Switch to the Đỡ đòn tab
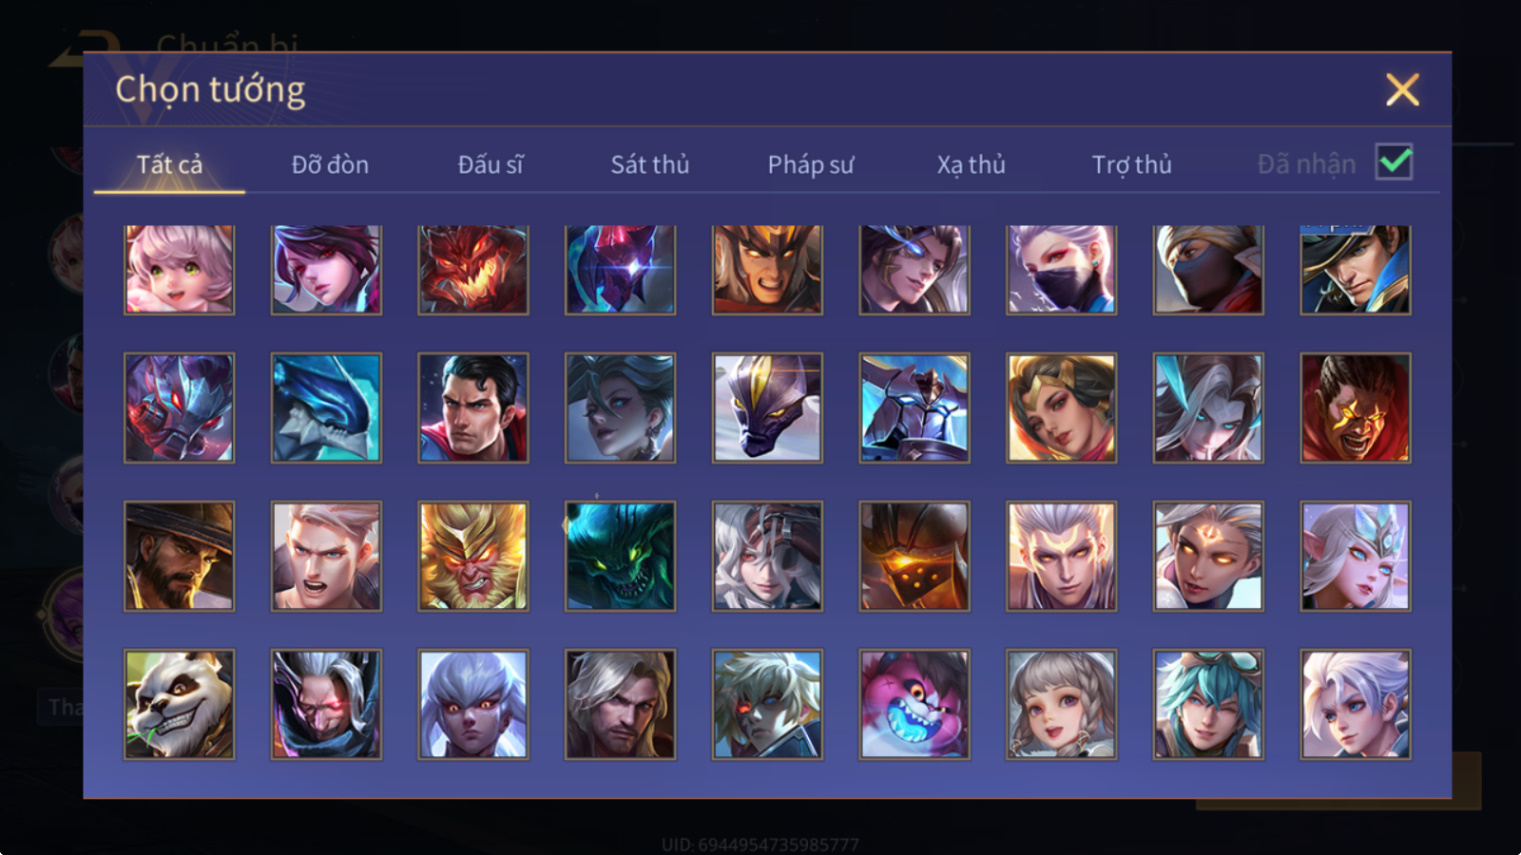 (330, 164)
